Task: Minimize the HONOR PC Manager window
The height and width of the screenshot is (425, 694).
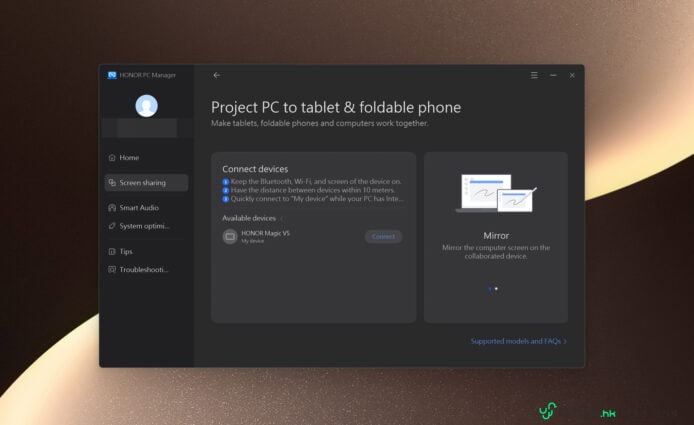Action: [x=553, y=75]
